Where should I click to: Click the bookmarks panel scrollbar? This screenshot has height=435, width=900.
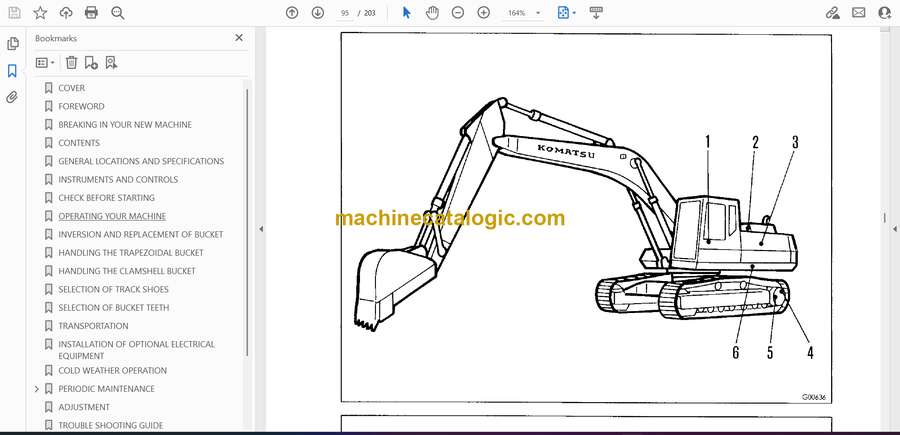point(247,222)
